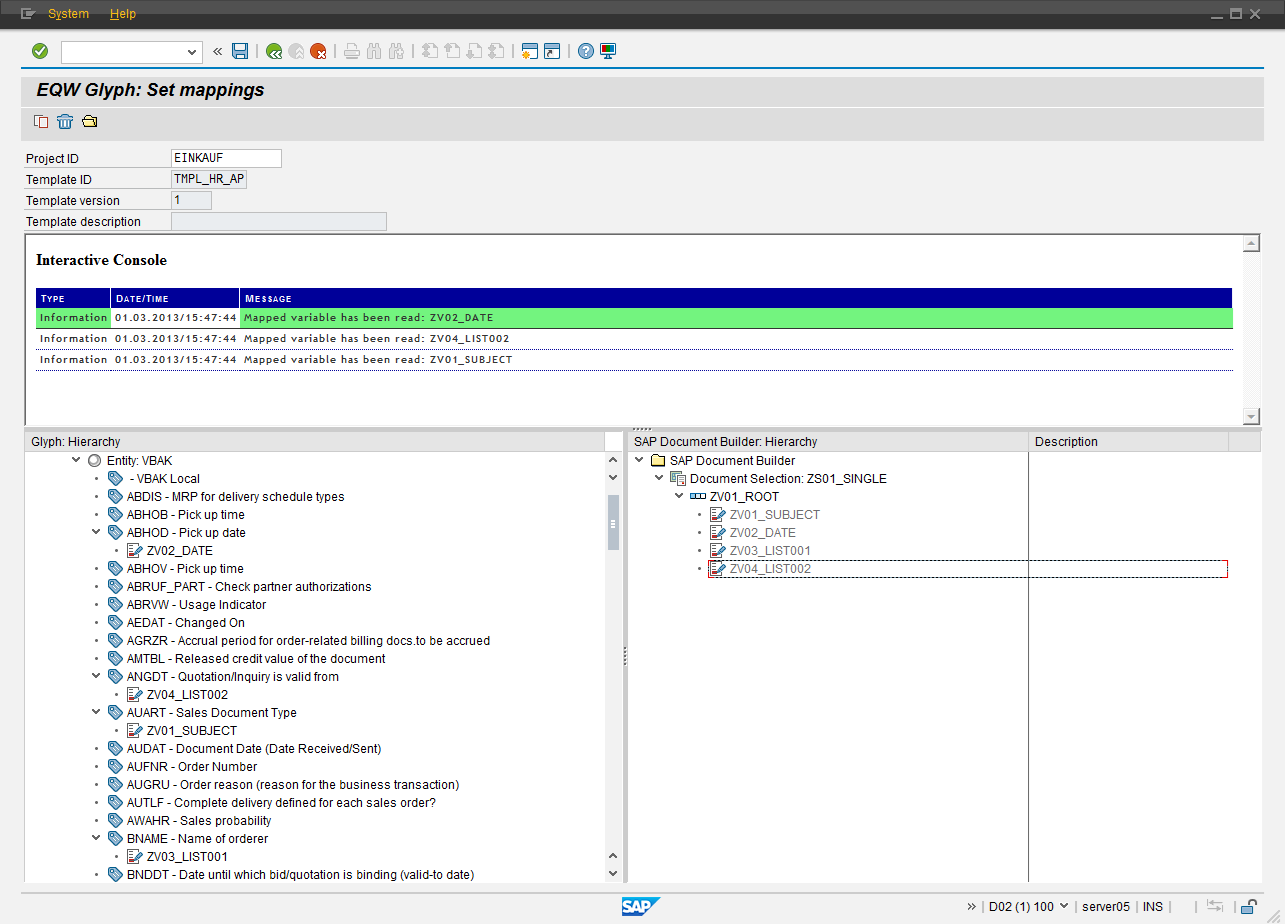Click the blue trash can delete icon
Viewport: 1285px width, 924px height.
click(x=65, y=122)
